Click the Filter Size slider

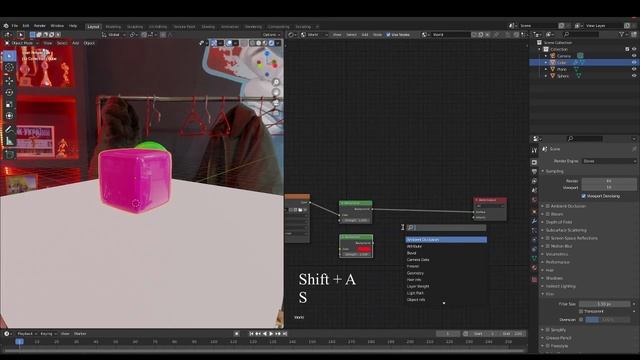[604, 304]
